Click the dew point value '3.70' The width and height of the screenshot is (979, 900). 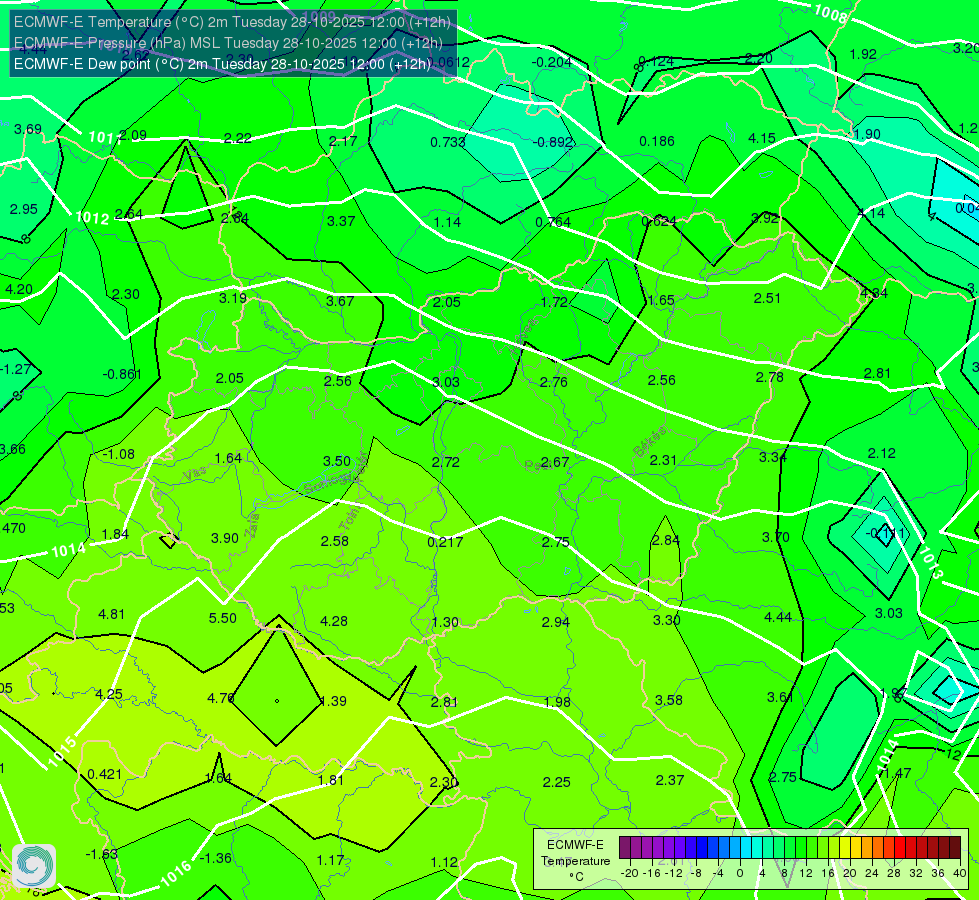pyautogui.click(x=775, y=537)
